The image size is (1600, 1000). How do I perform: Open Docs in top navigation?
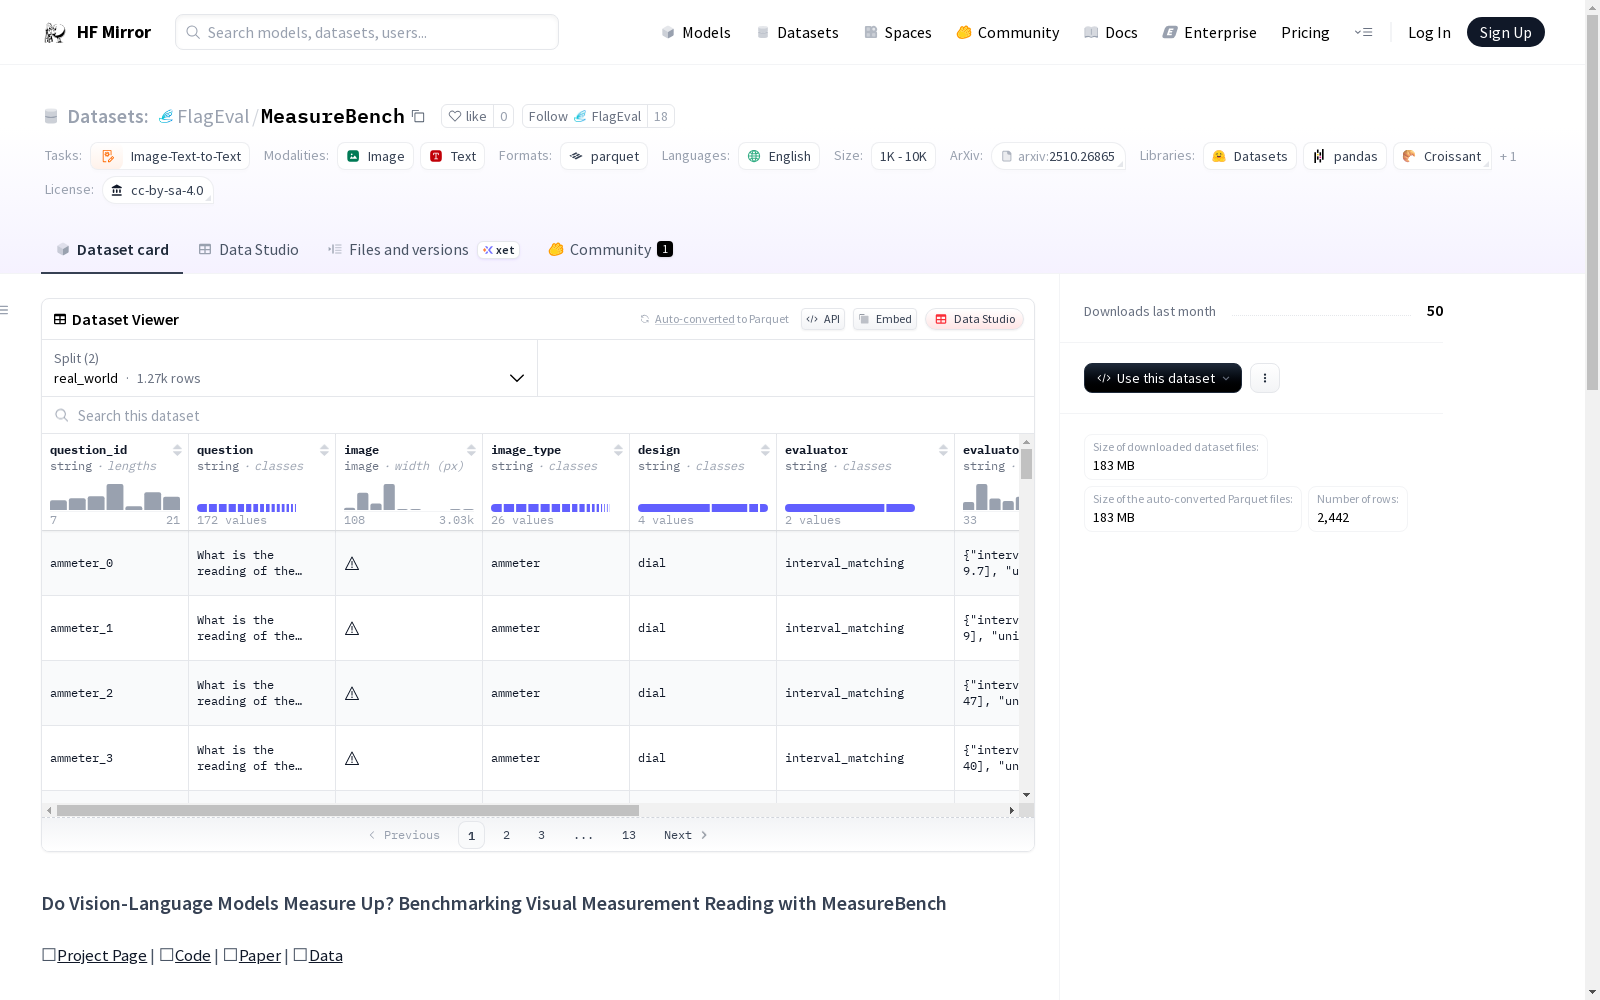(1111, 32)
